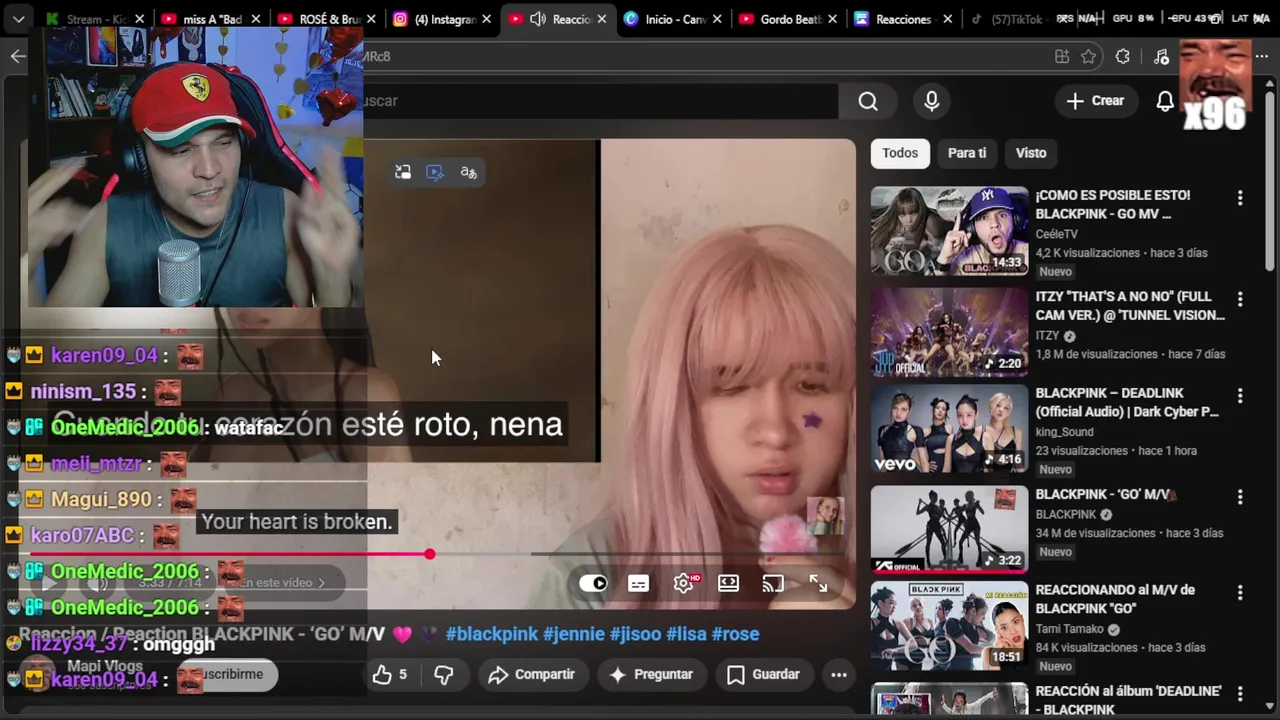Viewport: 1280px width, 720px height.
Task: Open the #rose hashtag link
Action: (735, 634)
